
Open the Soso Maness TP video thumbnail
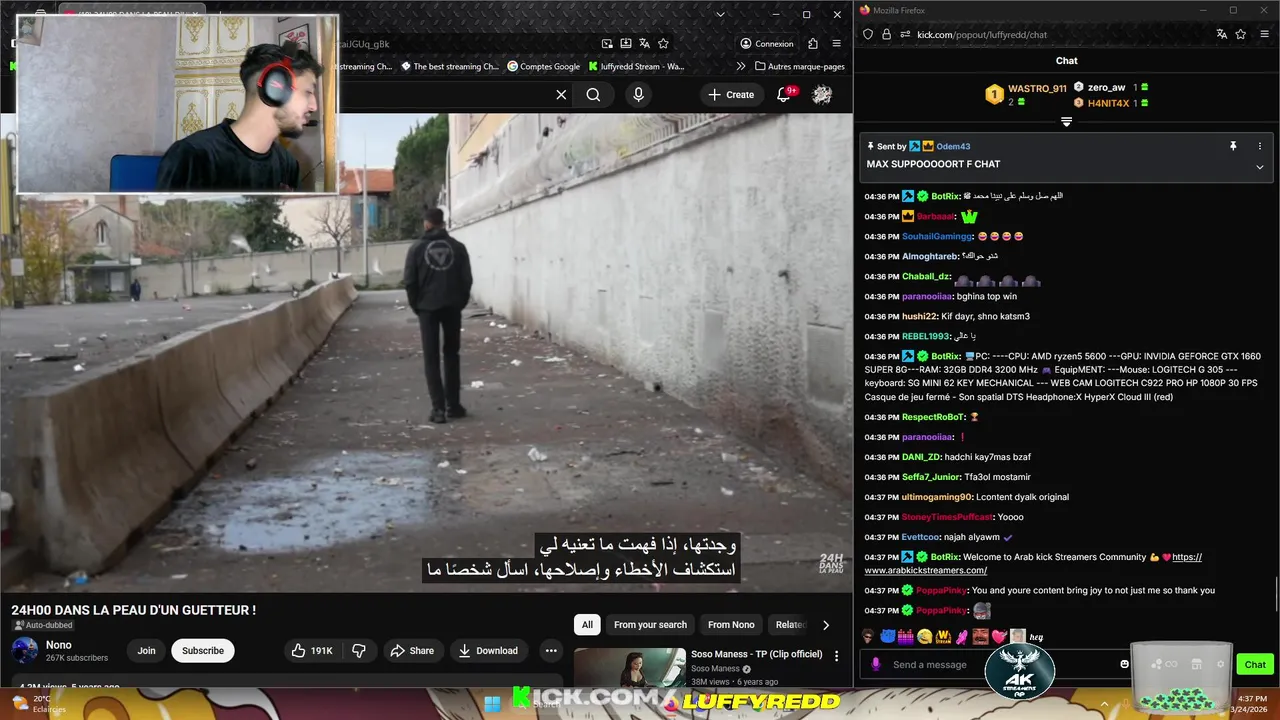click(630, 668)
